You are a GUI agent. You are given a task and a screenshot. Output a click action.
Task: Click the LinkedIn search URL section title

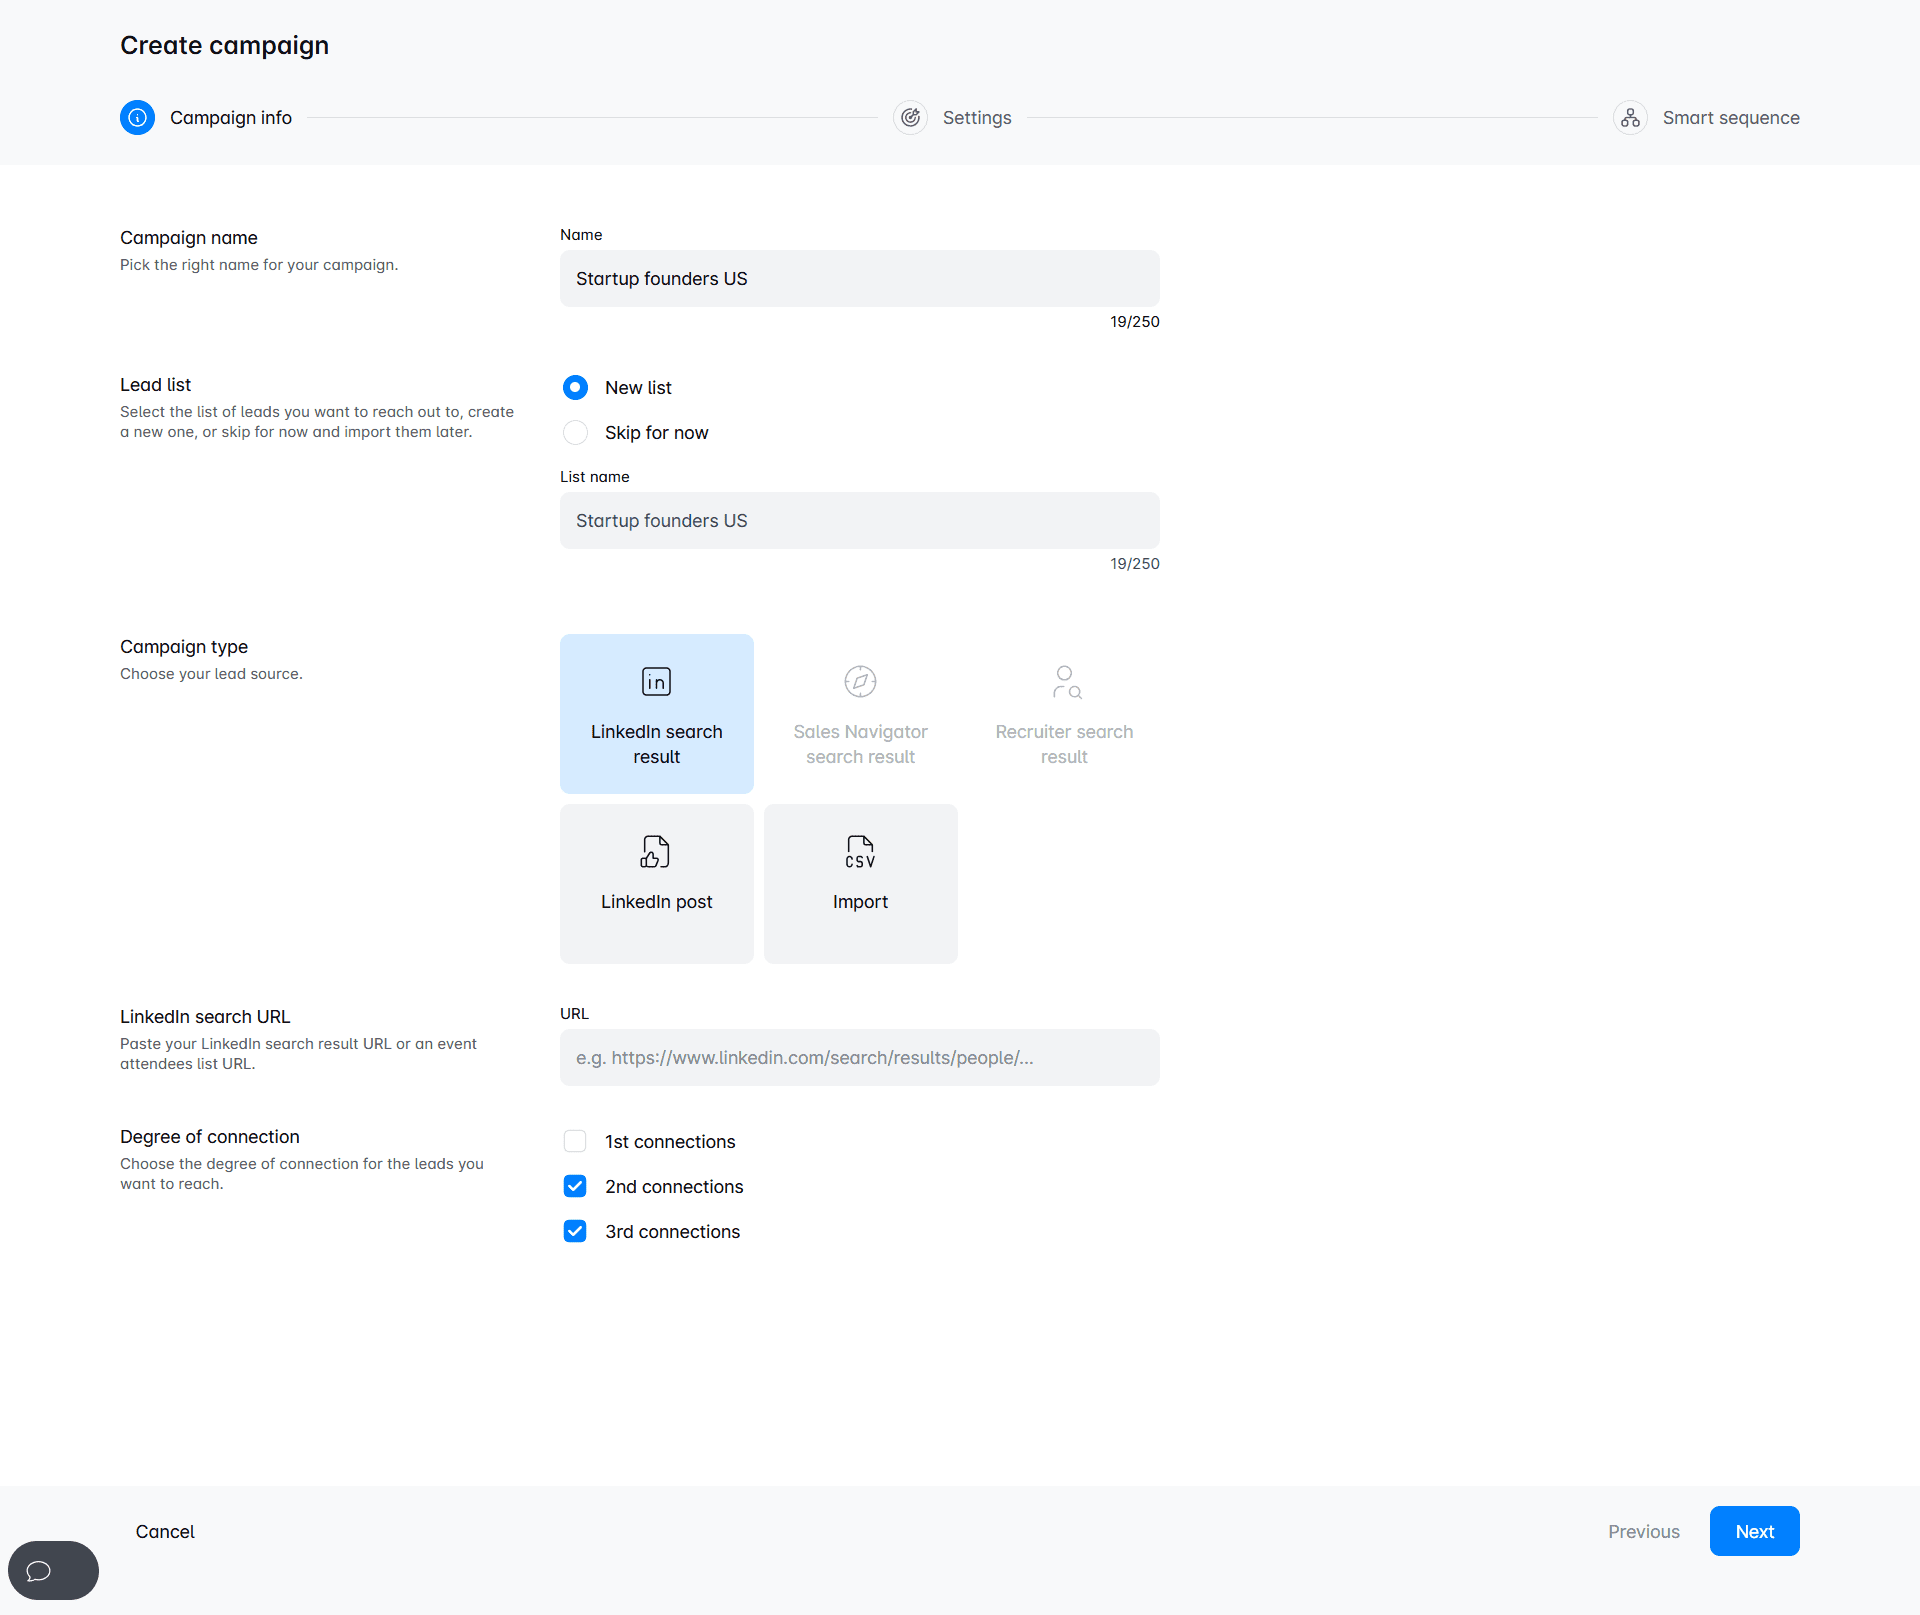[x=205, y=1017]
